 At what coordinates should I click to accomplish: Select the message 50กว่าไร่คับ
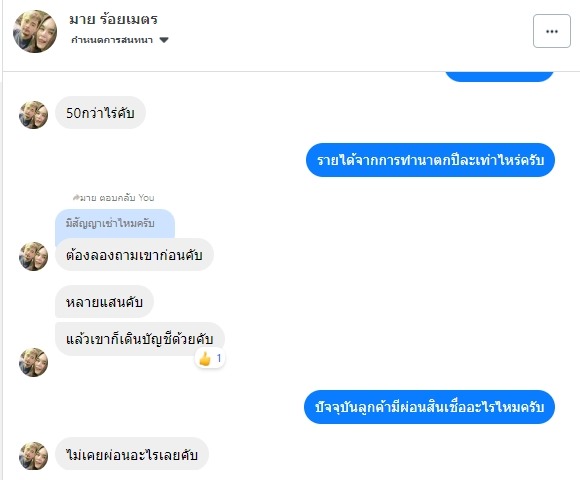pos(100,113)
